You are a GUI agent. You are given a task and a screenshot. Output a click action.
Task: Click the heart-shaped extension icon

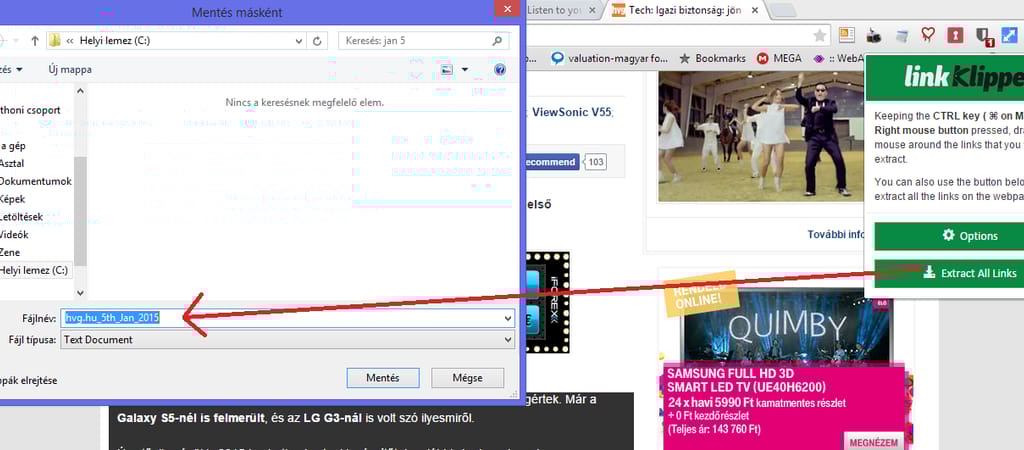(928, 35)
